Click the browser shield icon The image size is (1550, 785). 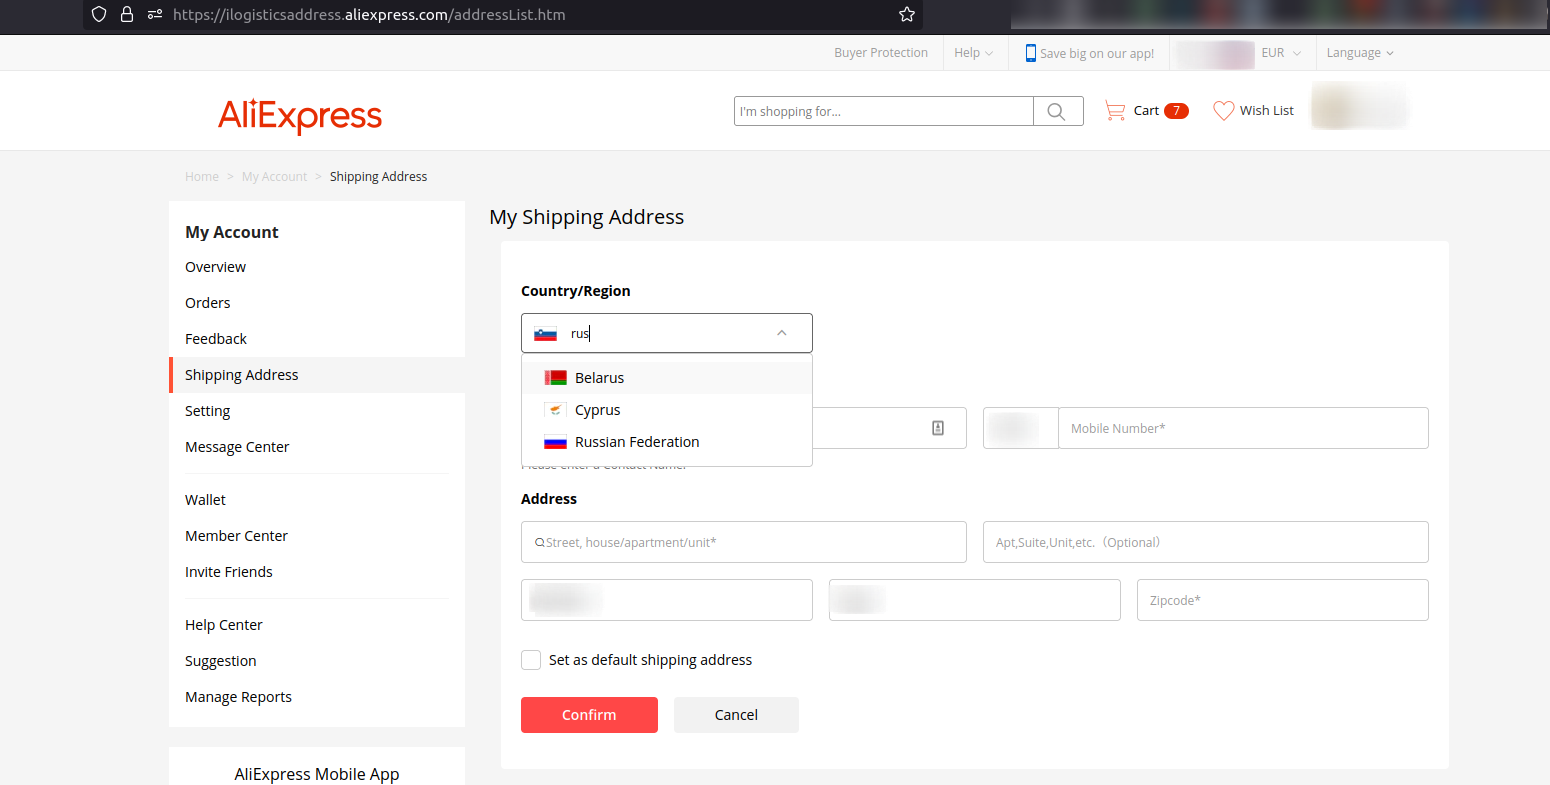pyautogui.click(x=99, y=14)
